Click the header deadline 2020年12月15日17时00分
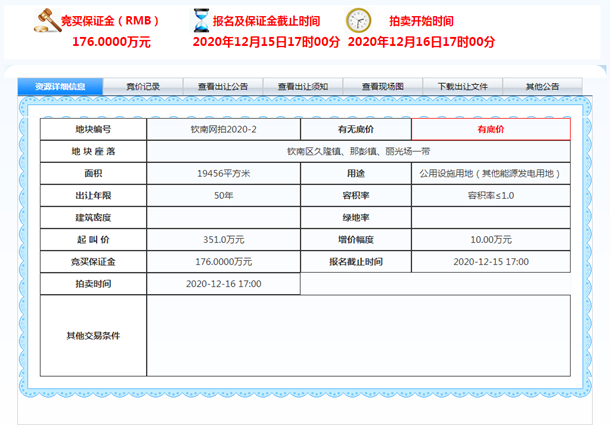Viewport: 610px width, 429px height. 266,42
